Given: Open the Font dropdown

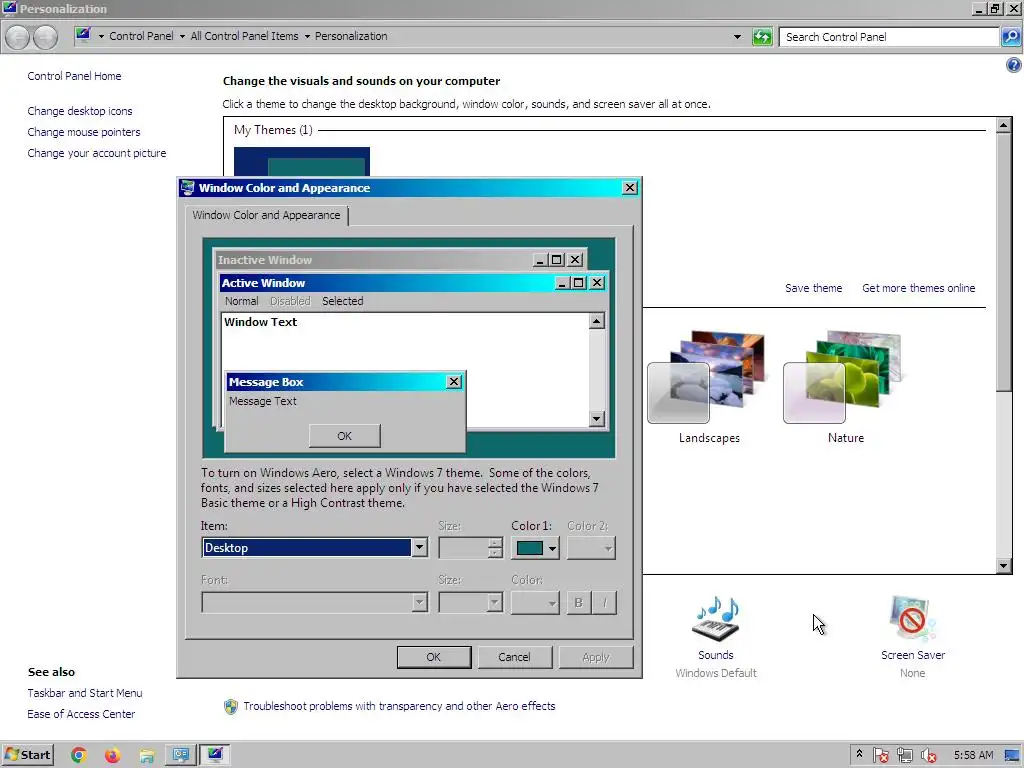Looking at the screenshot, I should click(x=315, y=602).
